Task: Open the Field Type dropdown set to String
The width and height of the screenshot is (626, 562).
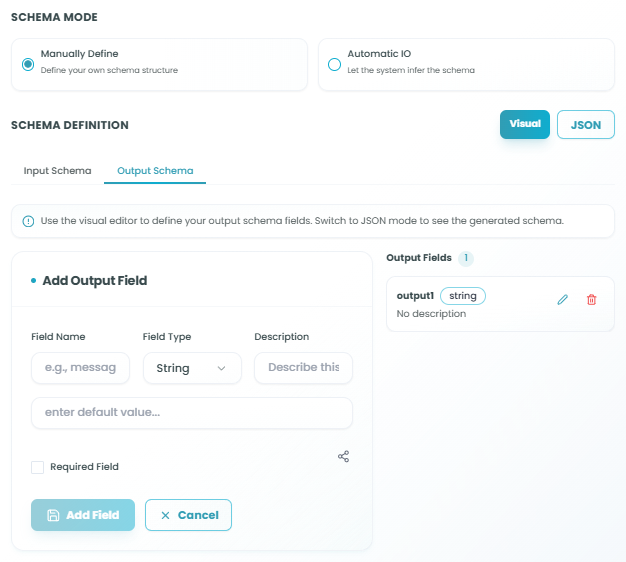Action: point(192,368)
